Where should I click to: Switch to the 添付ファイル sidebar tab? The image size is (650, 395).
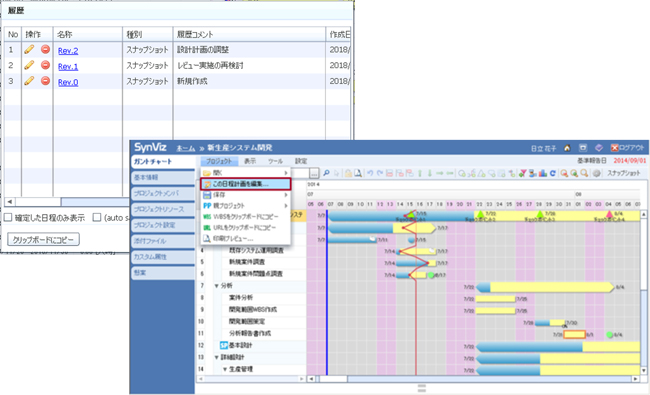click(x=163, y=241)
